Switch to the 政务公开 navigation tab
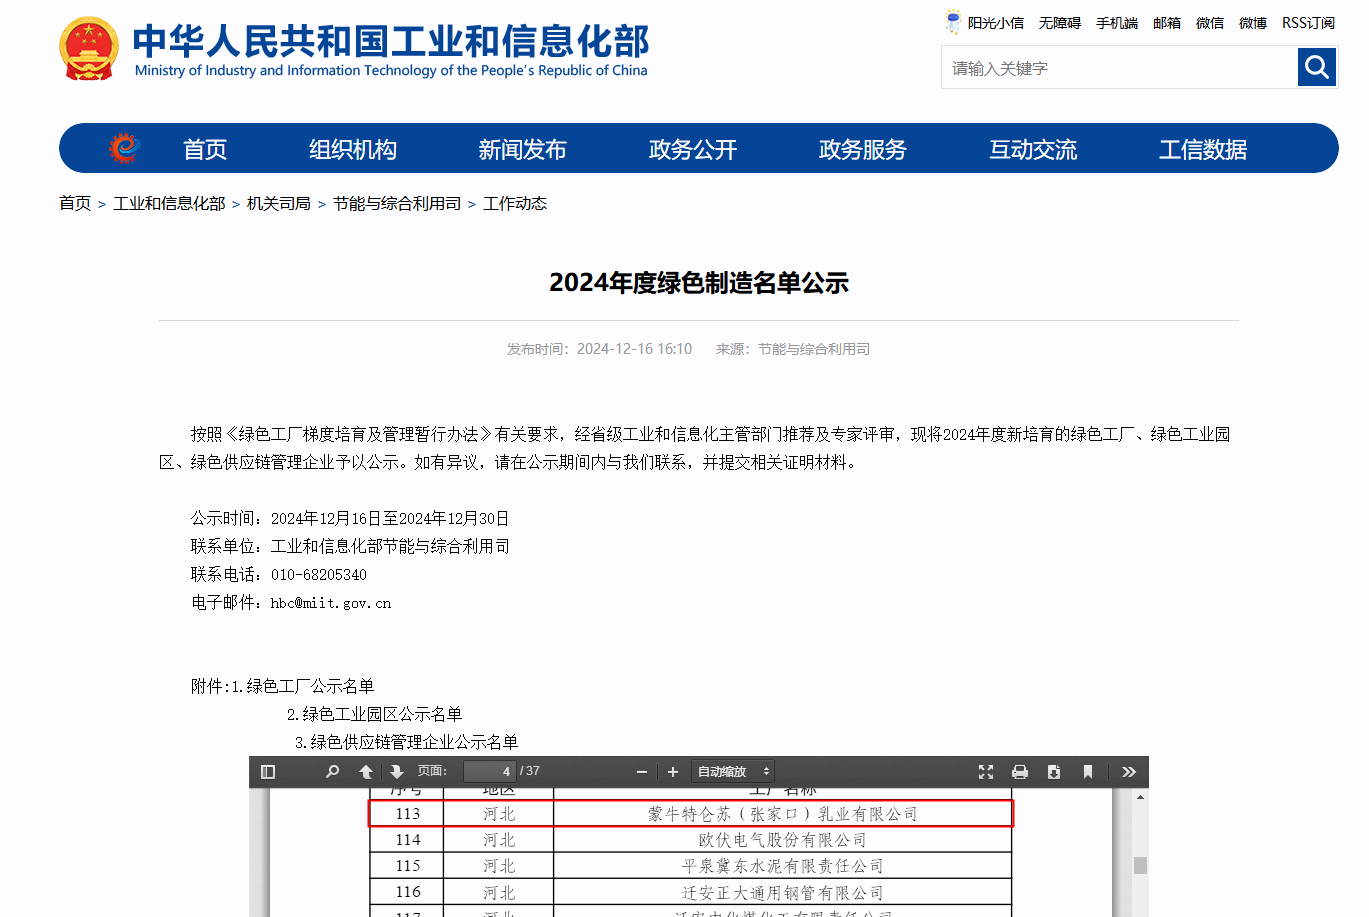The height and width of the screenshot is (917, 1369). click(x=693, y=148)
